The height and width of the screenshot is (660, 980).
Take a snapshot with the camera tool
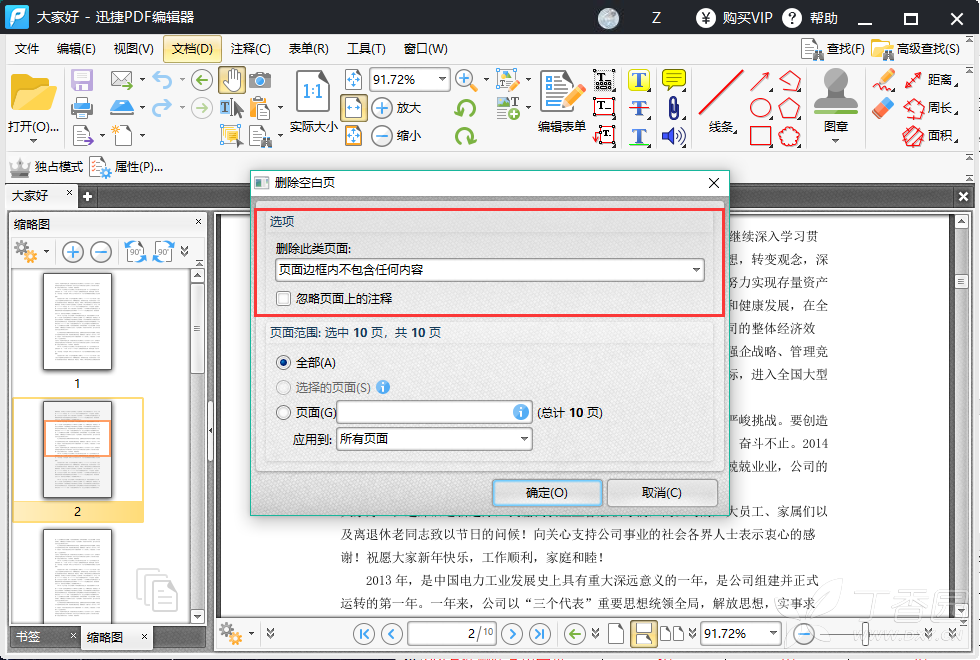point(260,80)
